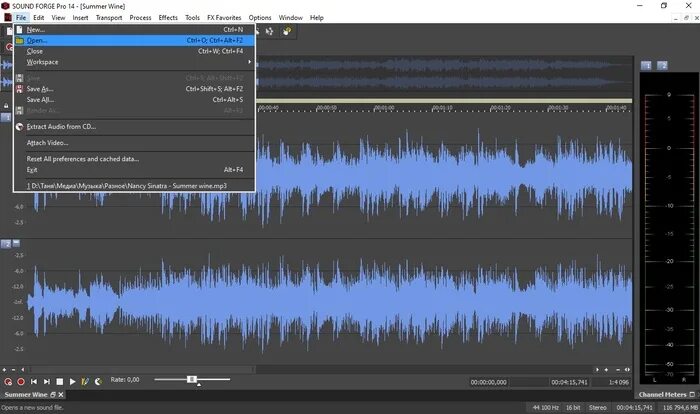Open the Window menu
The image size is (700, 414).
coord(291,17)
